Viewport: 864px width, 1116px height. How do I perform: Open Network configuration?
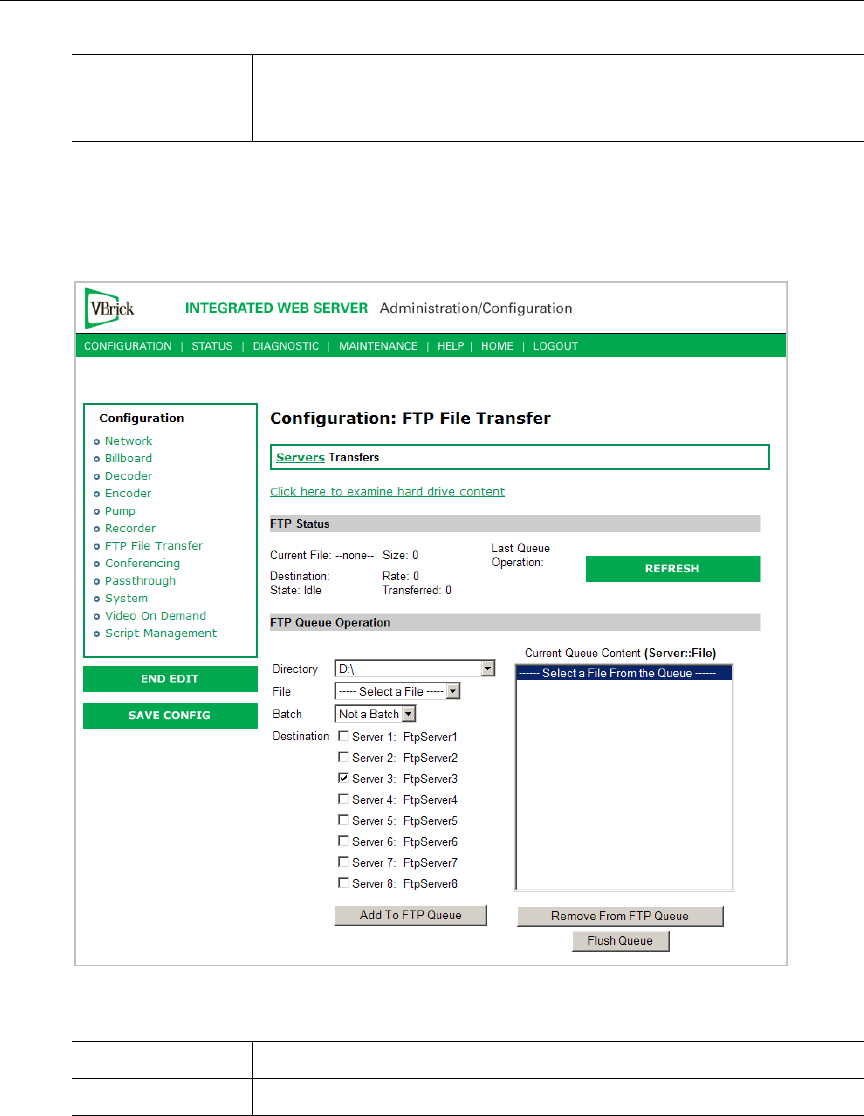129,441
